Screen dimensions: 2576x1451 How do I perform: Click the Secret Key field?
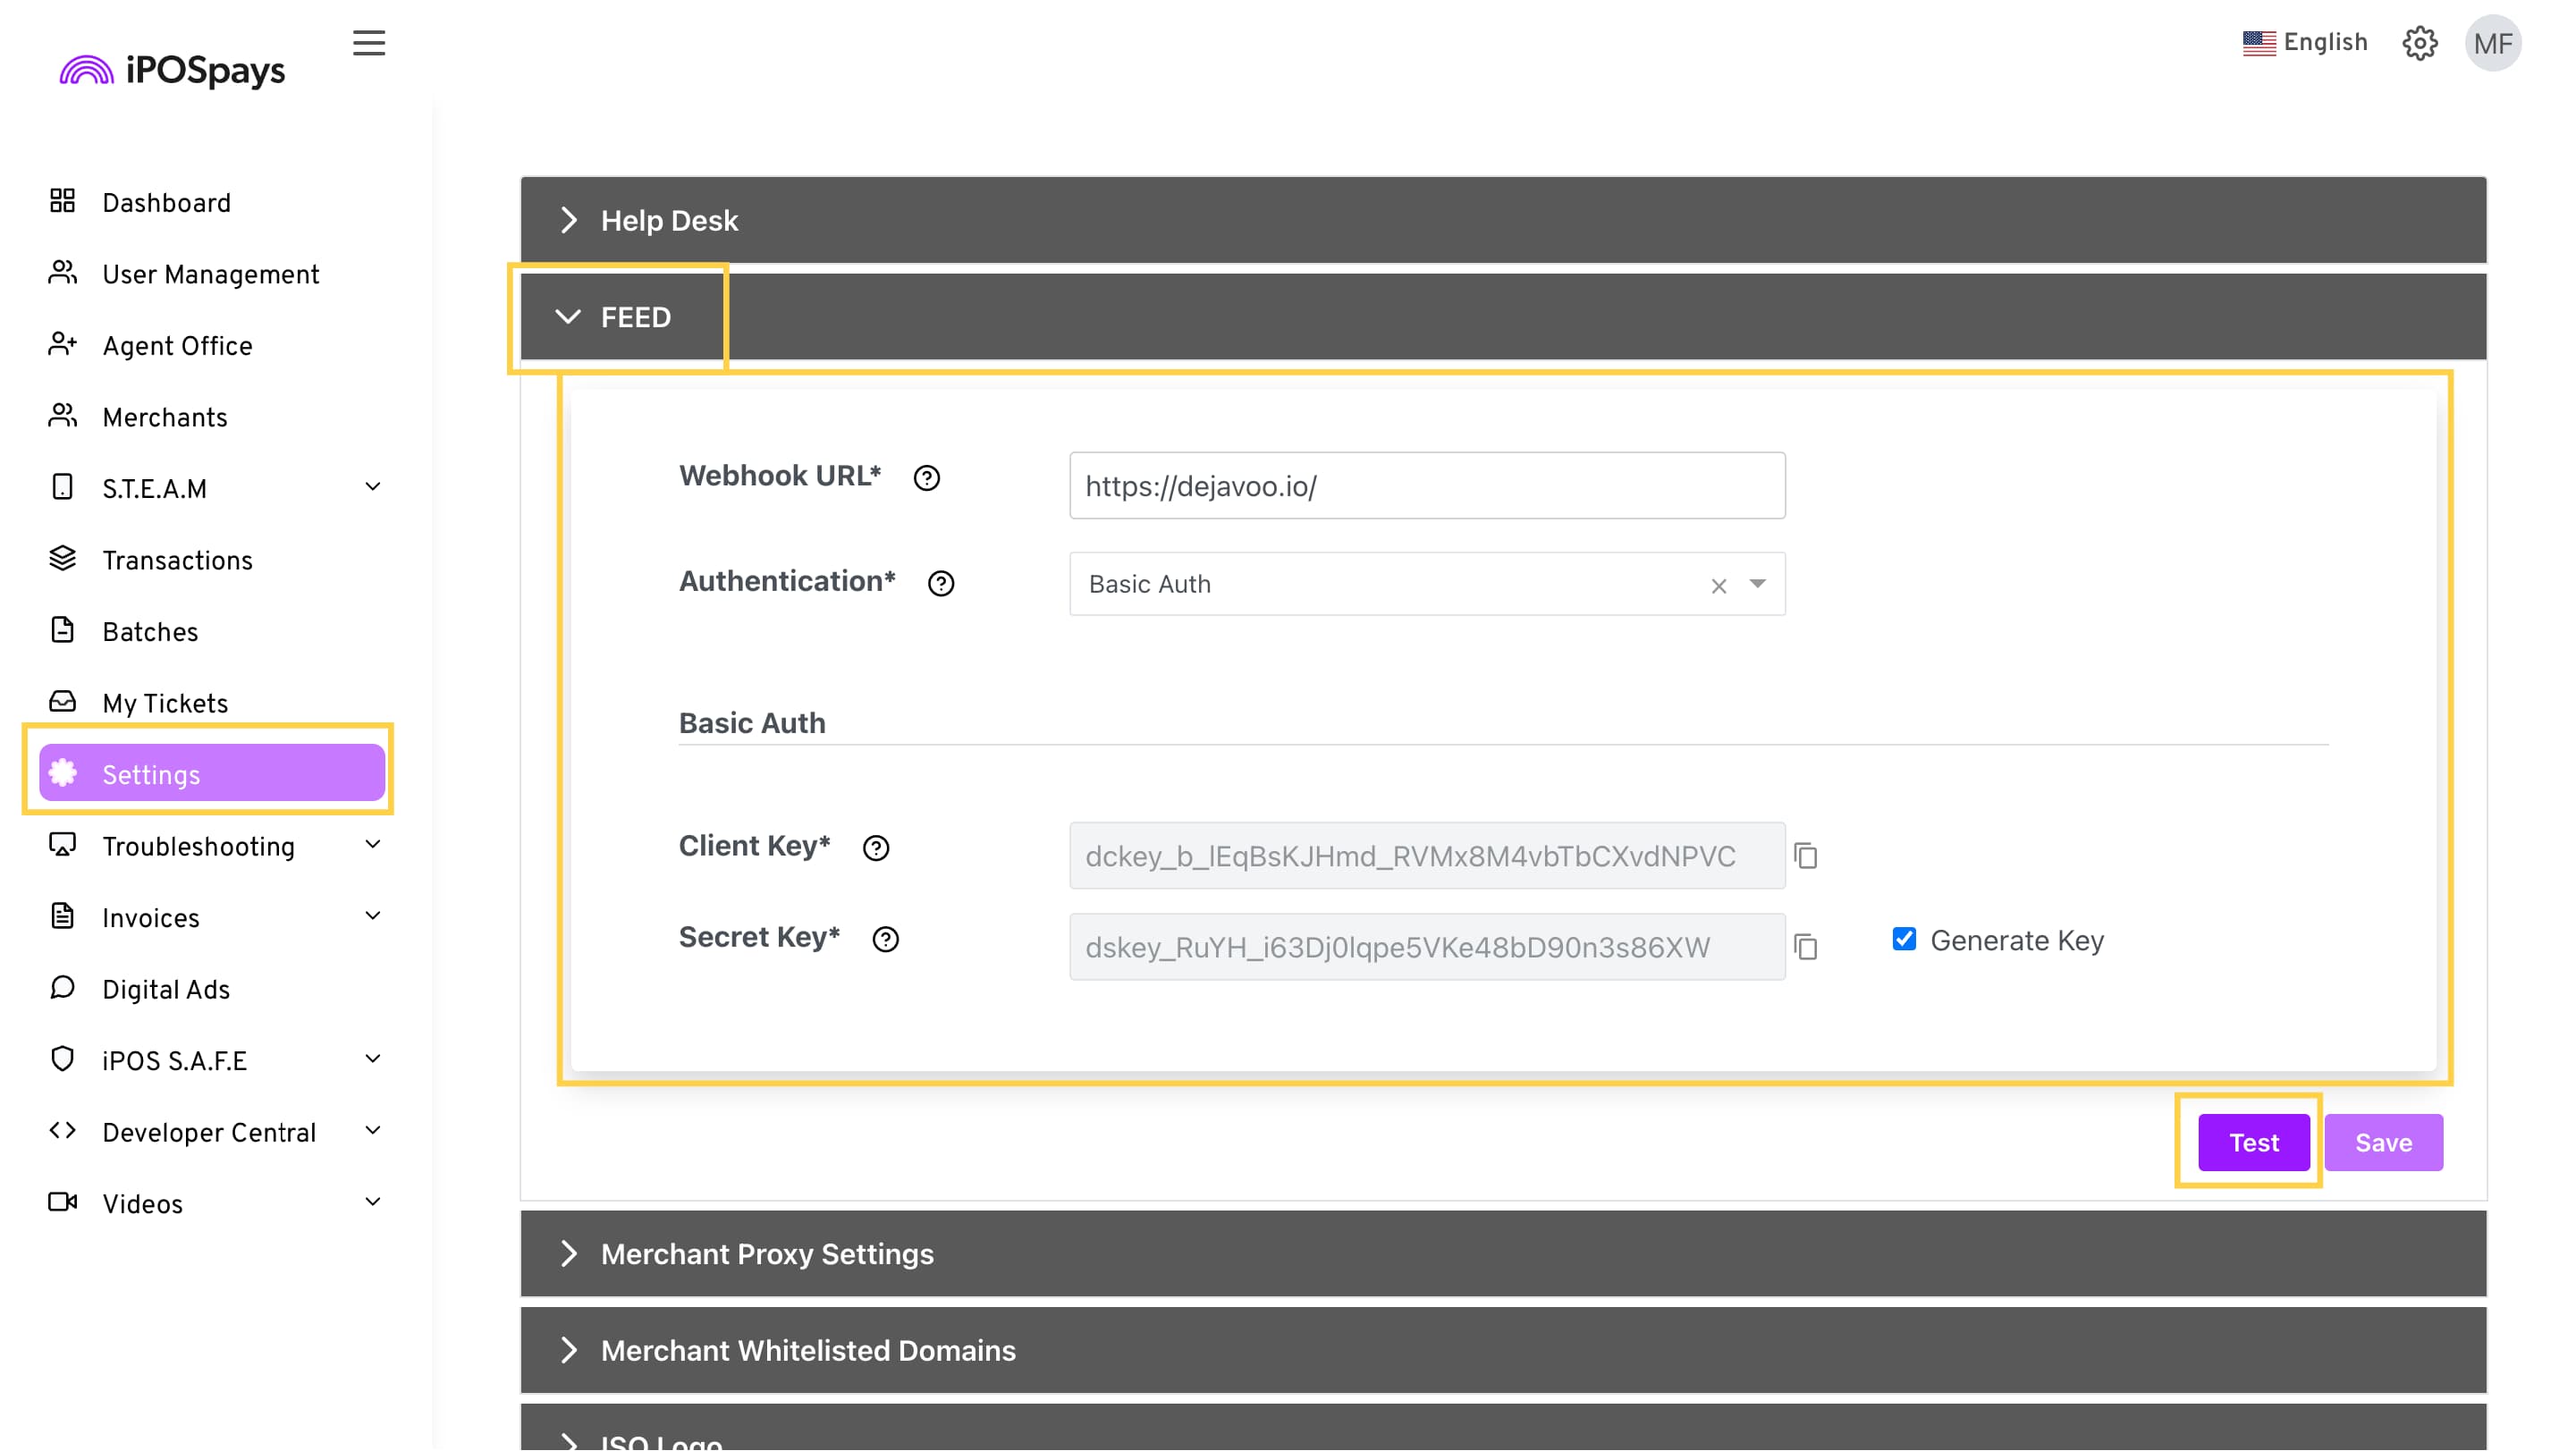coord(1427,948)
